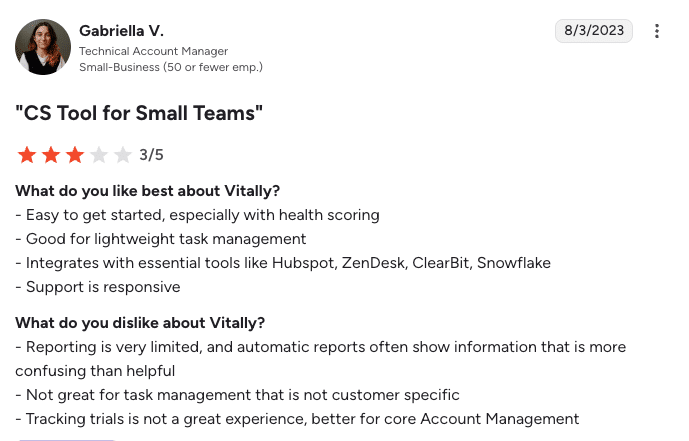Open the "CS Tool for Small Teams" review title
The width and height of the screenshot is (689, 441).
pos(139,113)
